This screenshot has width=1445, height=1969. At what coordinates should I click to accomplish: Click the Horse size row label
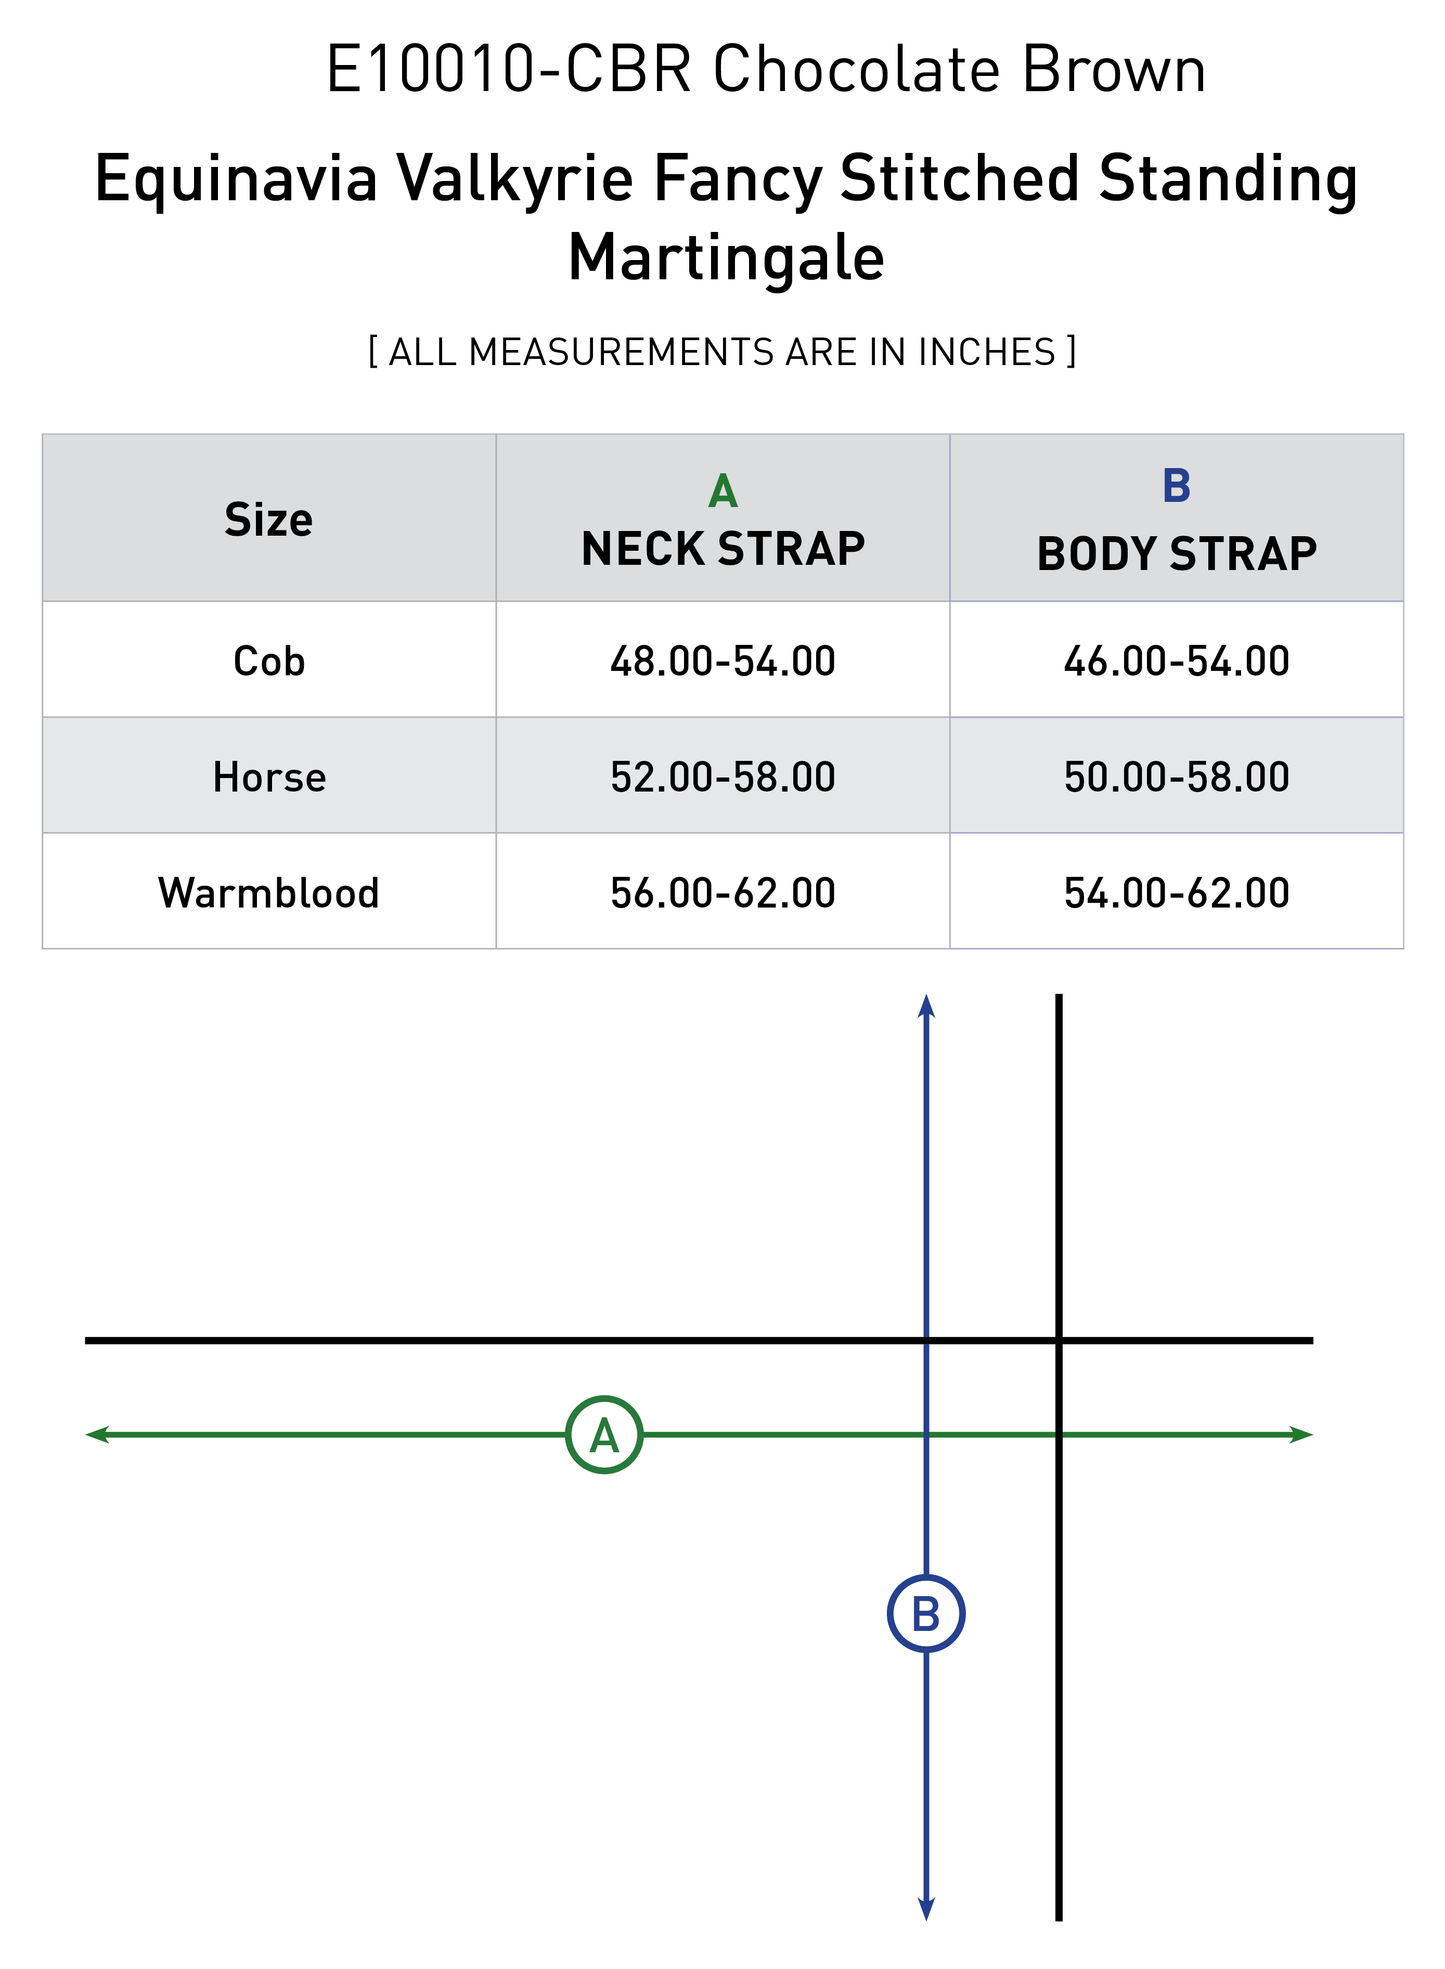coord(268,777)
